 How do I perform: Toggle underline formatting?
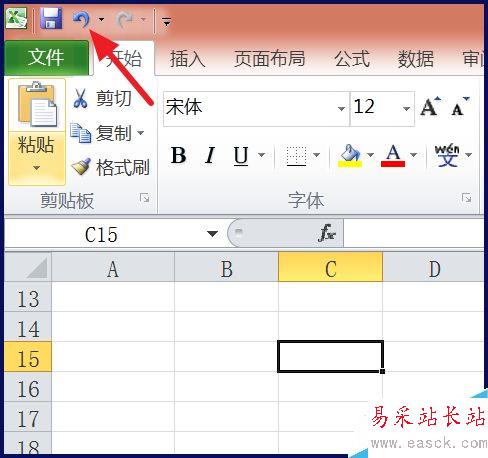(241, 156)
